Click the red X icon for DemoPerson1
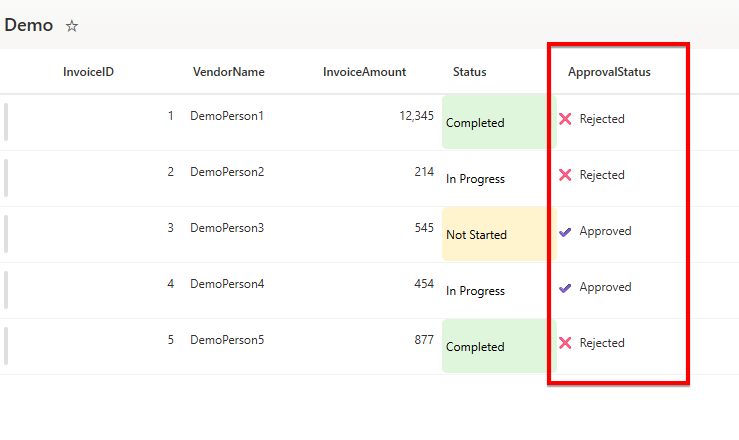 click(565, 119)
